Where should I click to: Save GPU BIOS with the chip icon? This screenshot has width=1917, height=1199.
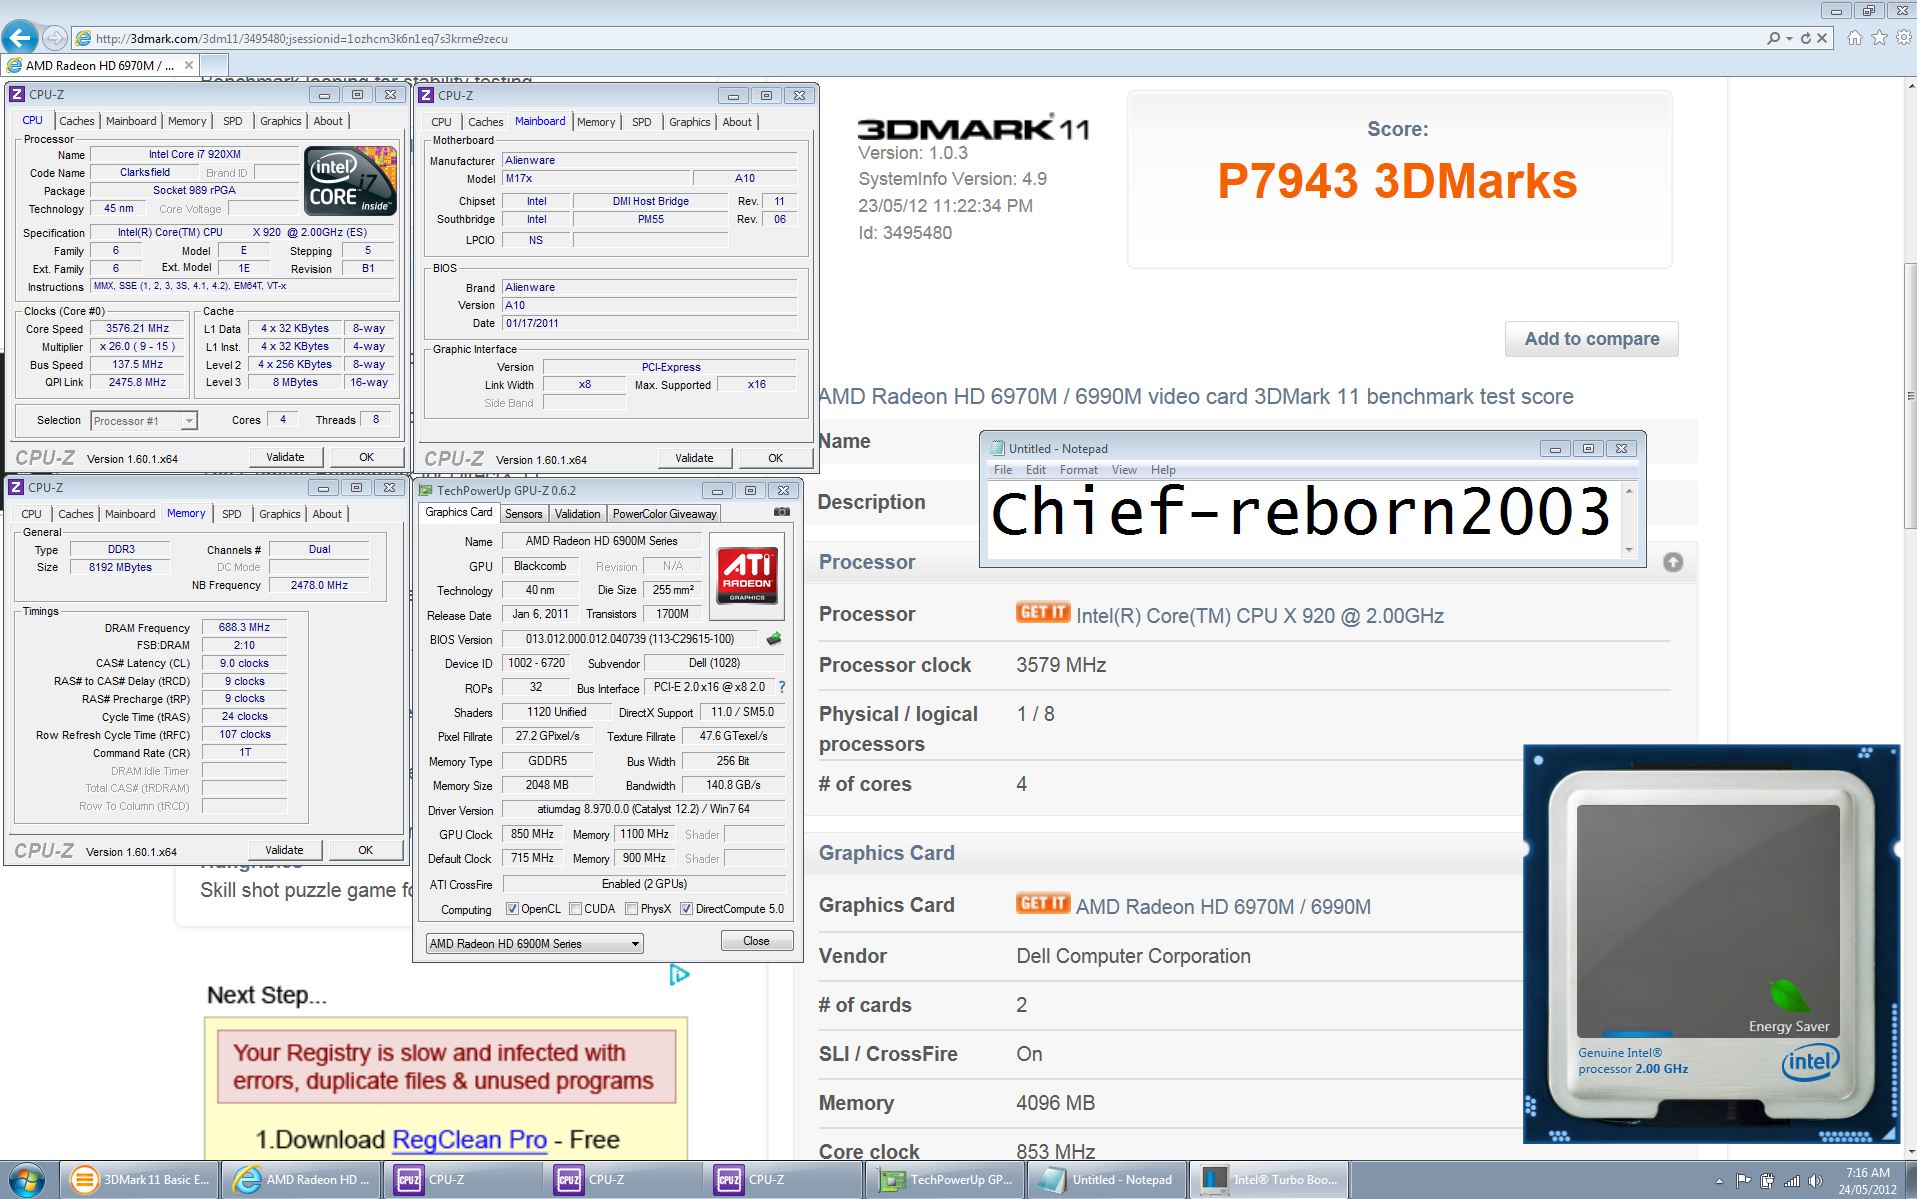coord(774,638)
